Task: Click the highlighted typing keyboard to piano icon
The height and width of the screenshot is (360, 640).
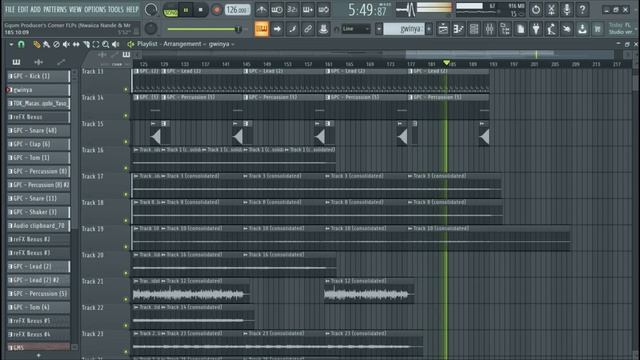Action: pos(262,29)
